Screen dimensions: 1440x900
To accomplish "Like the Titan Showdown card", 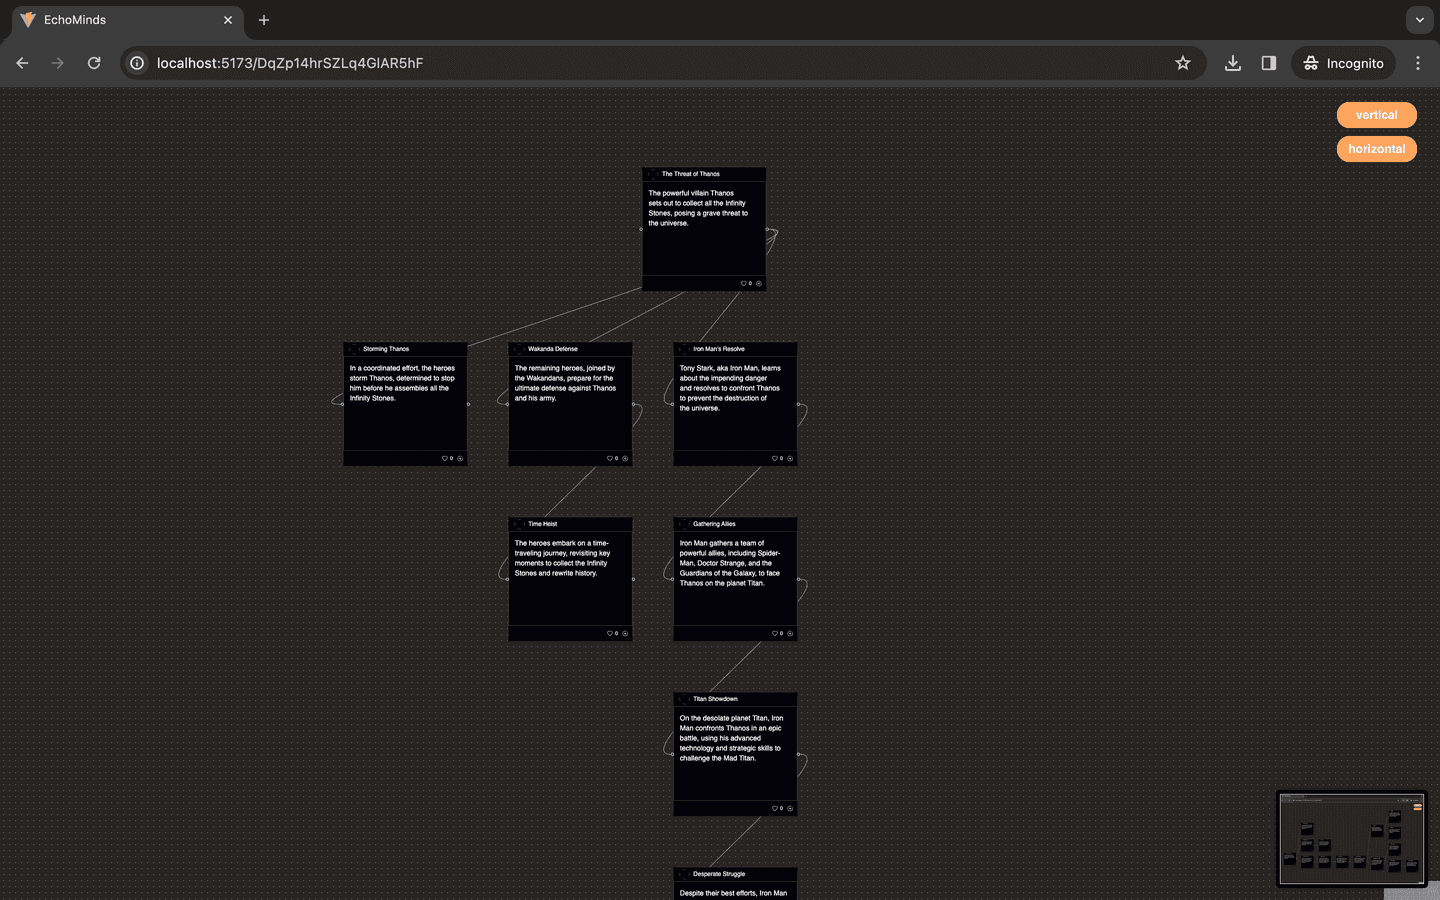I will click(x=775, y=809).
